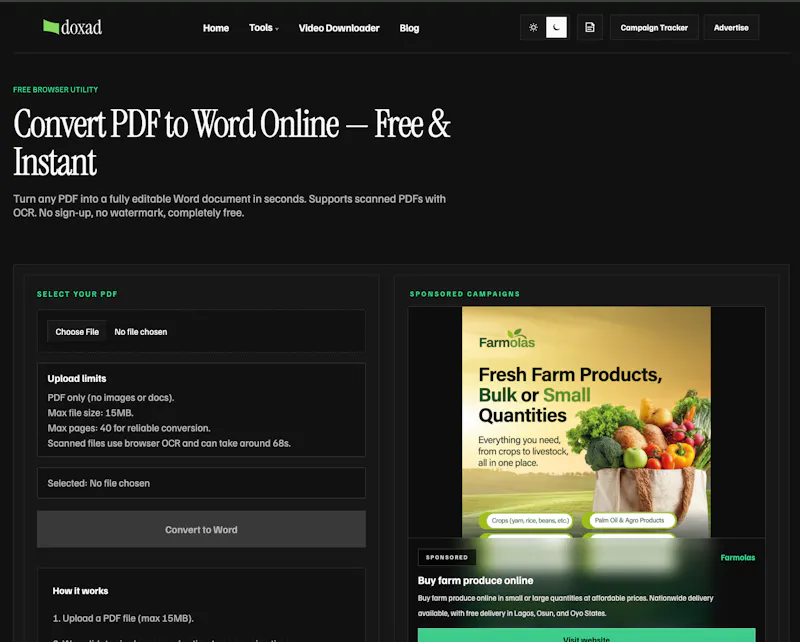This screenshot has width=800, height=642.
Task: Open the Blog page
Action: point(409,28)
